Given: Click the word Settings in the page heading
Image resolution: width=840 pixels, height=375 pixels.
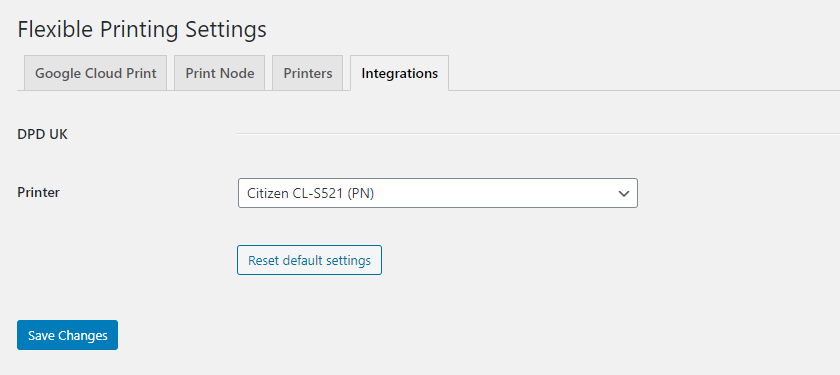Looking at the screenshot, I should point(226,31).
